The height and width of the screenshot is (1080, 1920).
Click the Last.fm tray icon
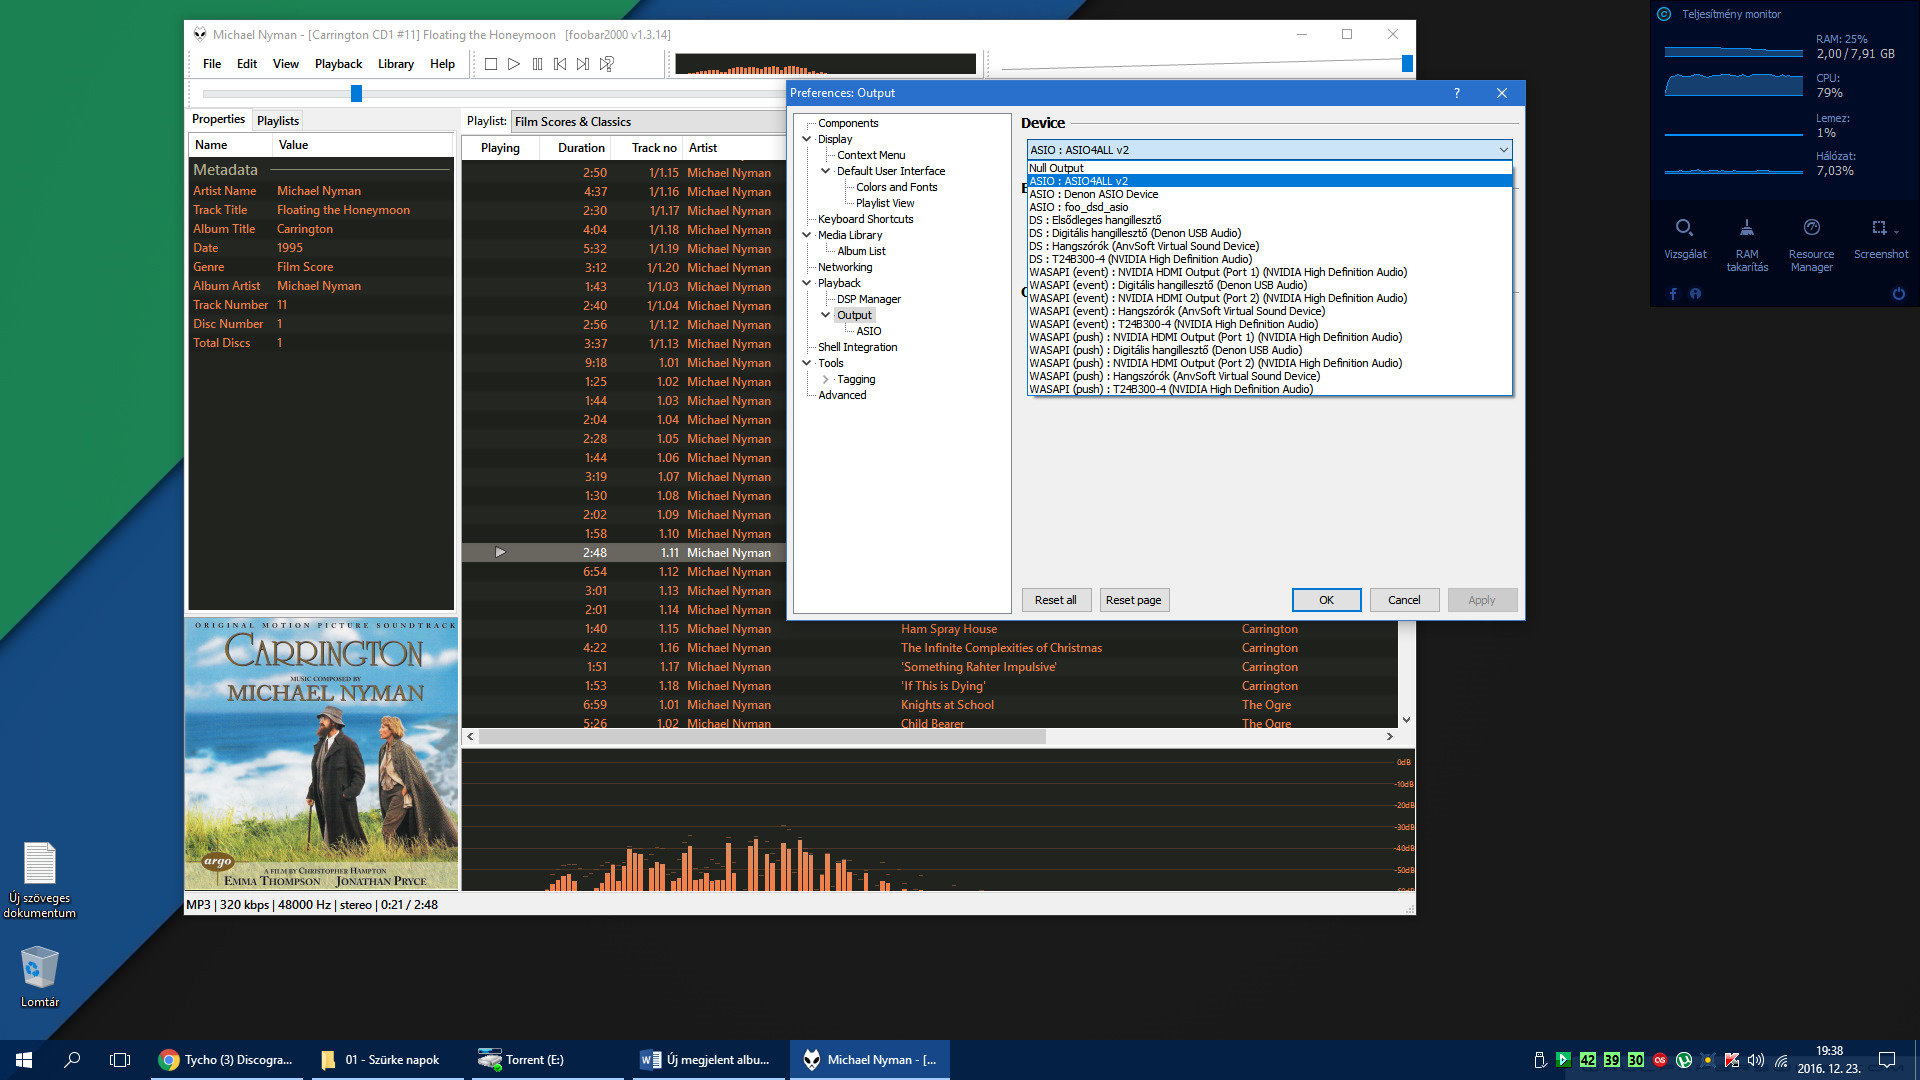click(x=1660, y=1060)
